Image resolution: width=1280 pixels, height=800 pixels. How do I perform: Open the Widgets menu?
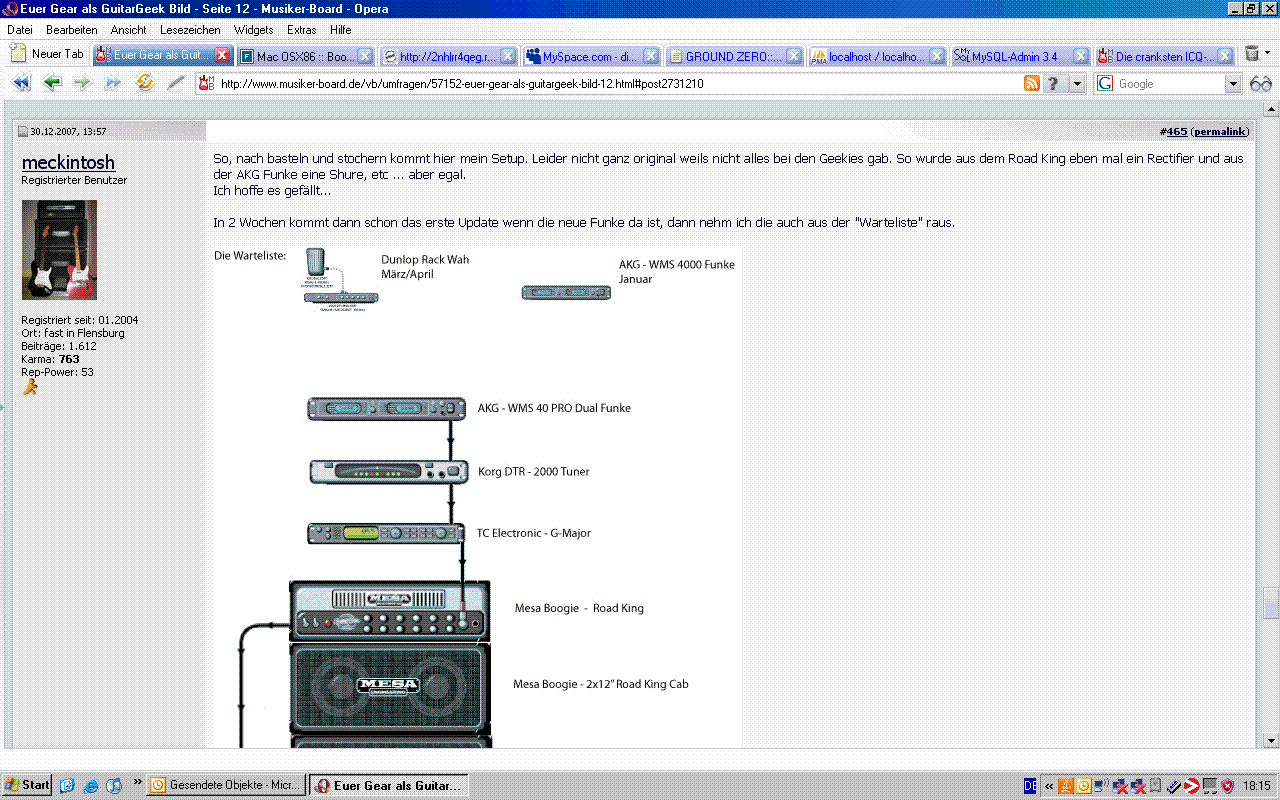(253, 30)
